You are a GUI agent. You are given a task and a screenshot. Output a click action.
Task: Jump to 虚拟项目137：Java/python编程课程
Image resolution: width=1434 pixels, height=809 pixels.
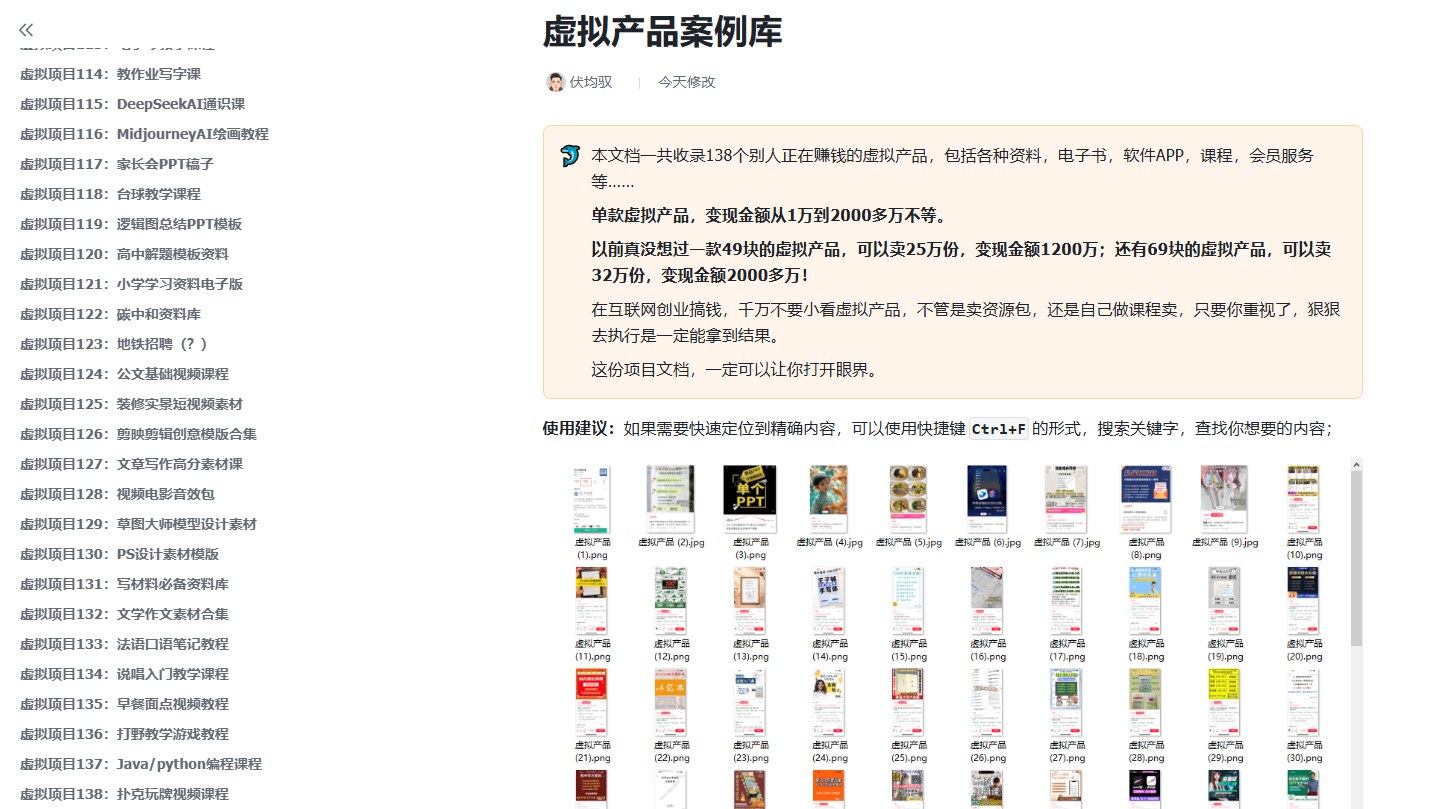pyautogui.click(x=141, y=764)
